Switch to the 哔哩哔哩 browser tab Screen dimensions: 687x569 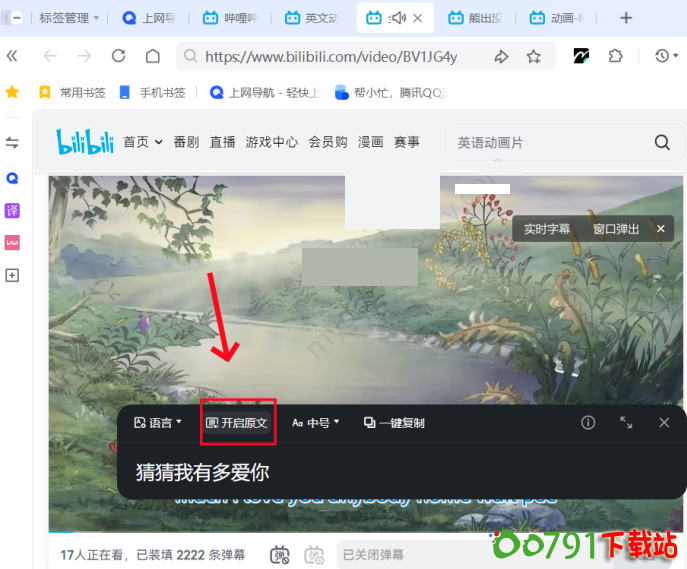[x=230, y=18]
